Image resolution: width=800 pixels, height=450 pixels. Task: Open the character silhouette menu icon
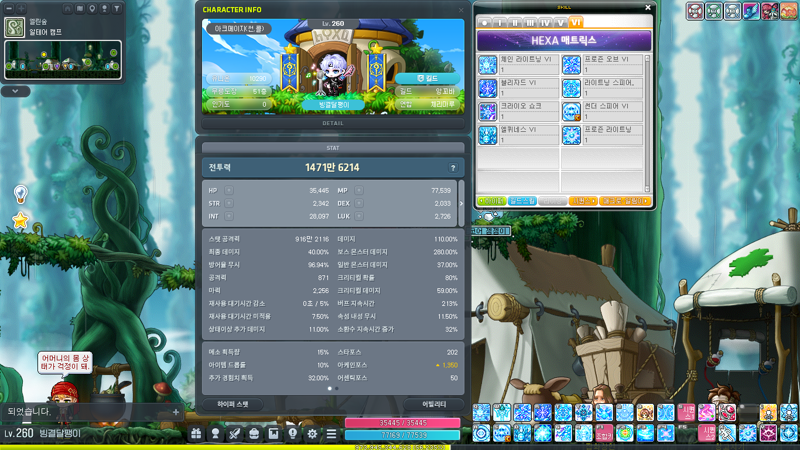click(x=215, y=434)
